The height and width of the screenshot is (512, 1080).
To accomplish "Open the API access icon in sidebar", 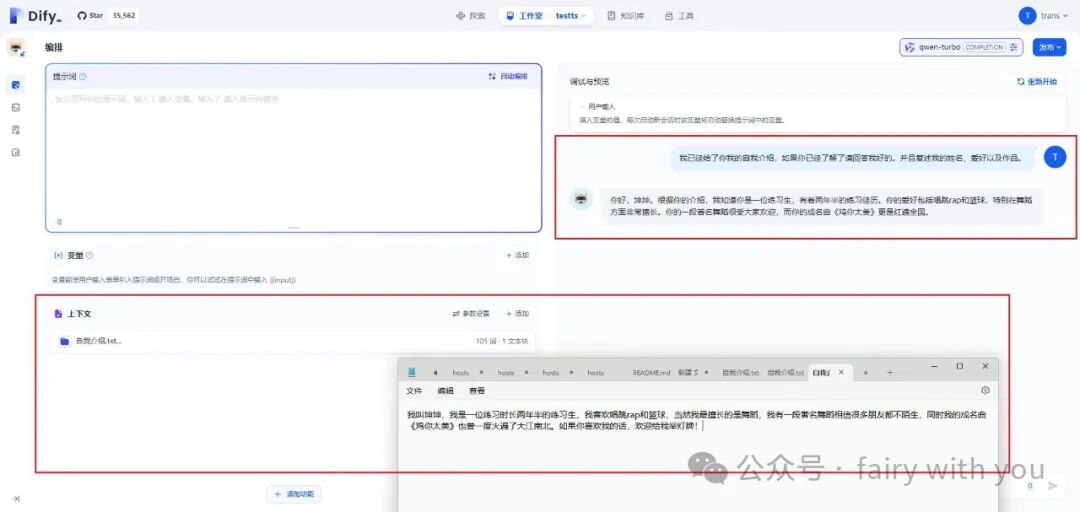I will [16, 107].
